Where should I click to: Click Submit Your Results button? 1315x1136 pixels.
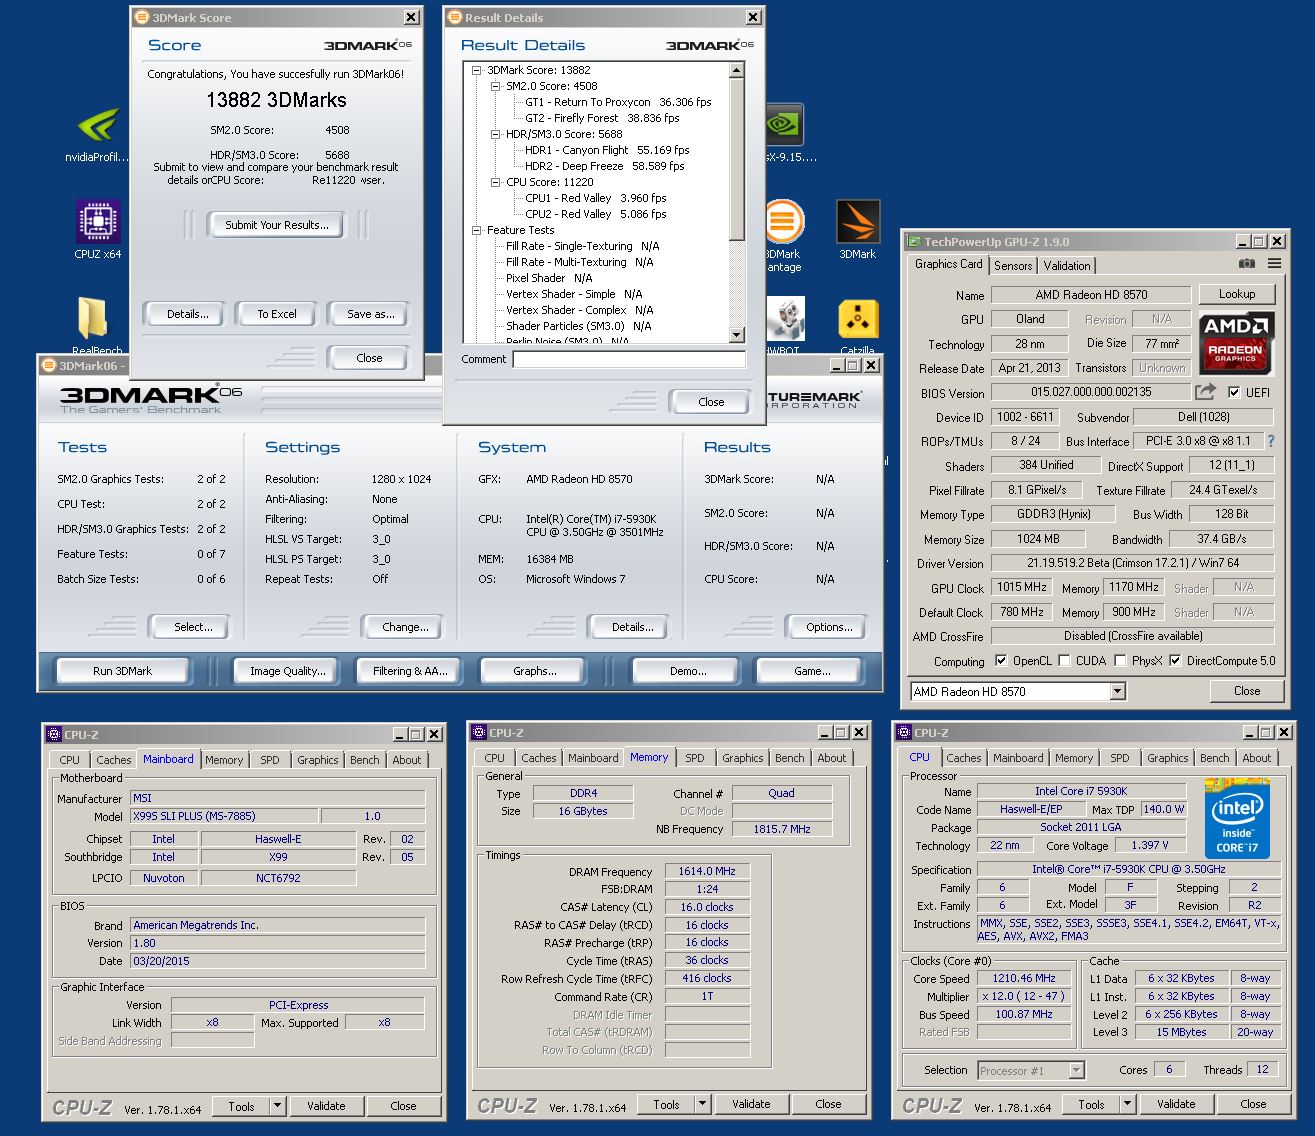click(x=276, y=225)
